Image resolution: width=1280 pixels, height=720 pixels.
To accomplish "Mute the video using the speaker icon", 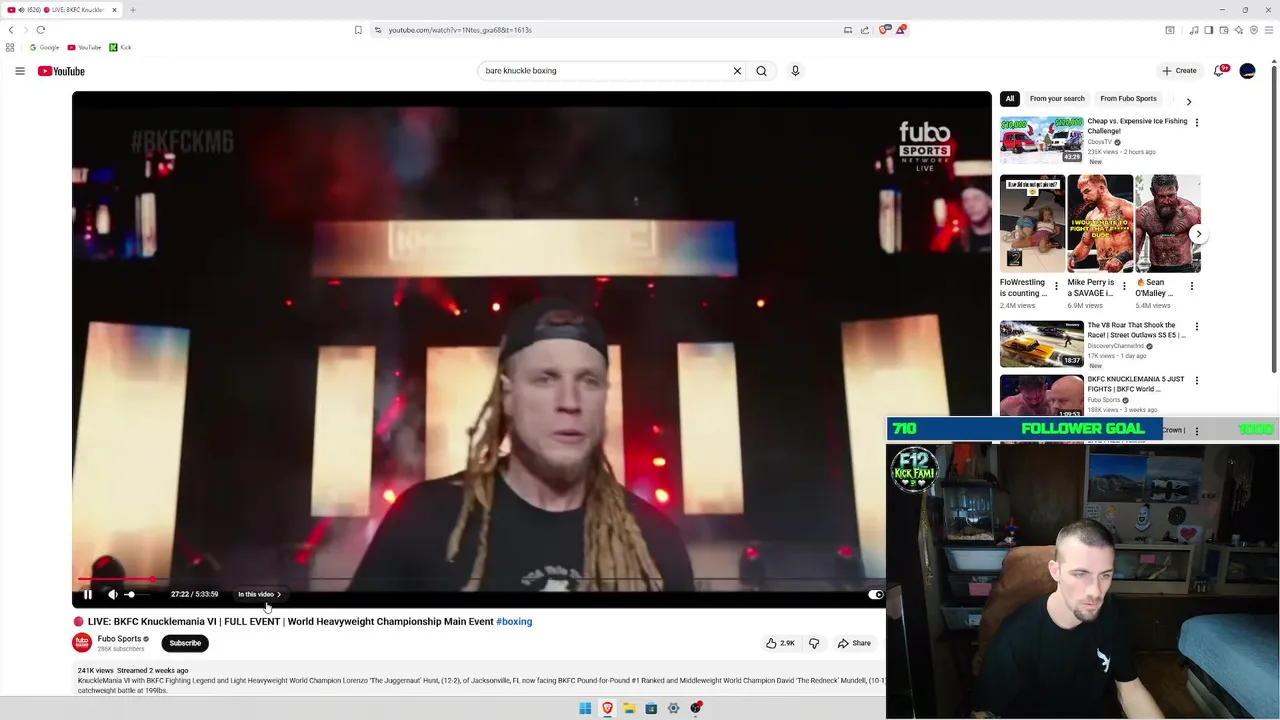I will click(113, 594).
